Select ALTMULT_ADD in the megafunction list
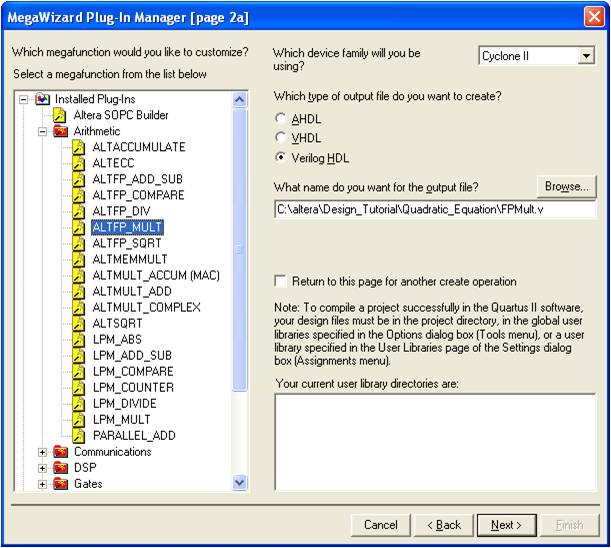611x548 pixels. [132, 292]
